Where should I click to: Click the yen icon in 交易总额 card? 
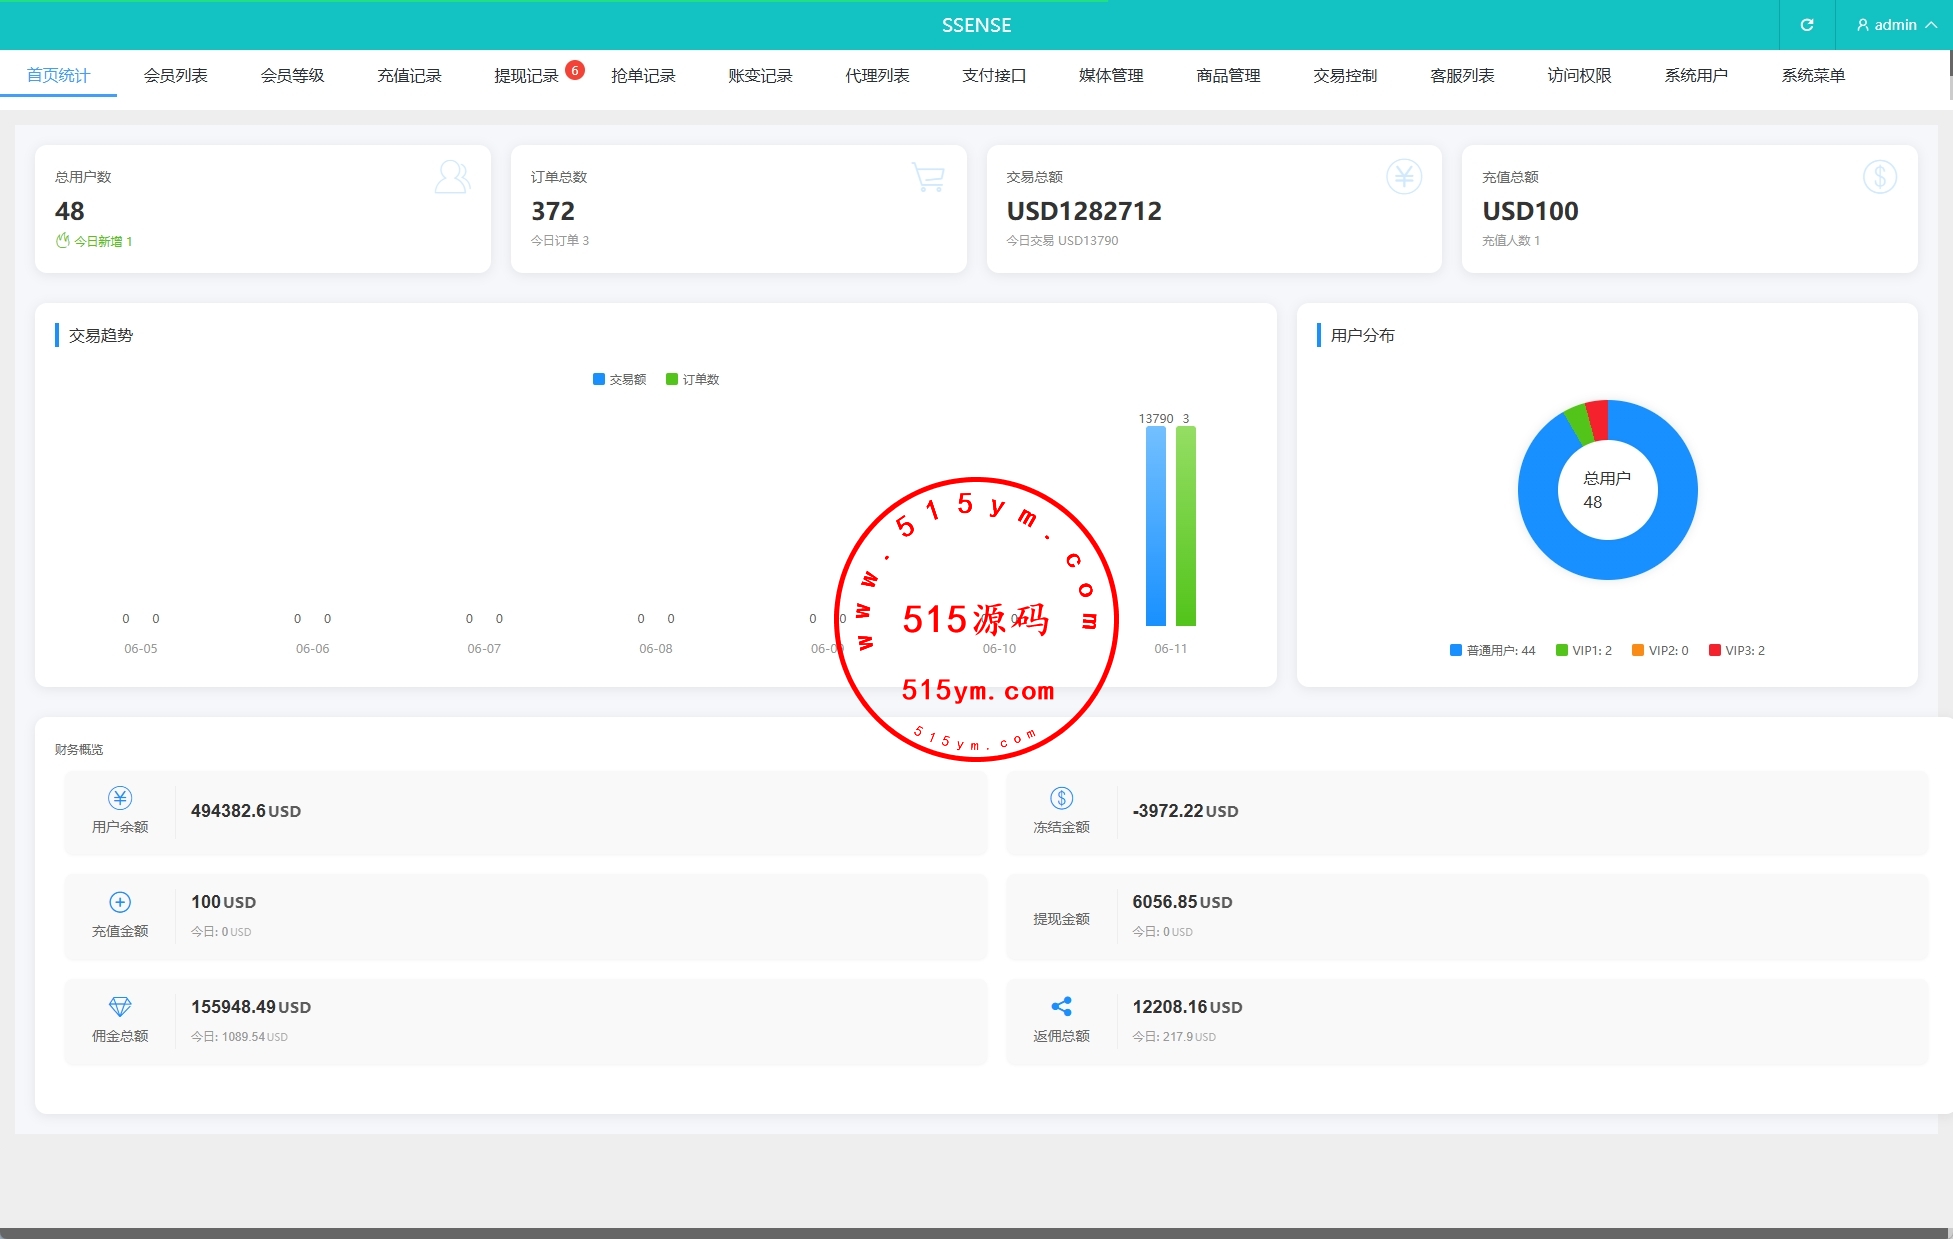[1404, 177]
